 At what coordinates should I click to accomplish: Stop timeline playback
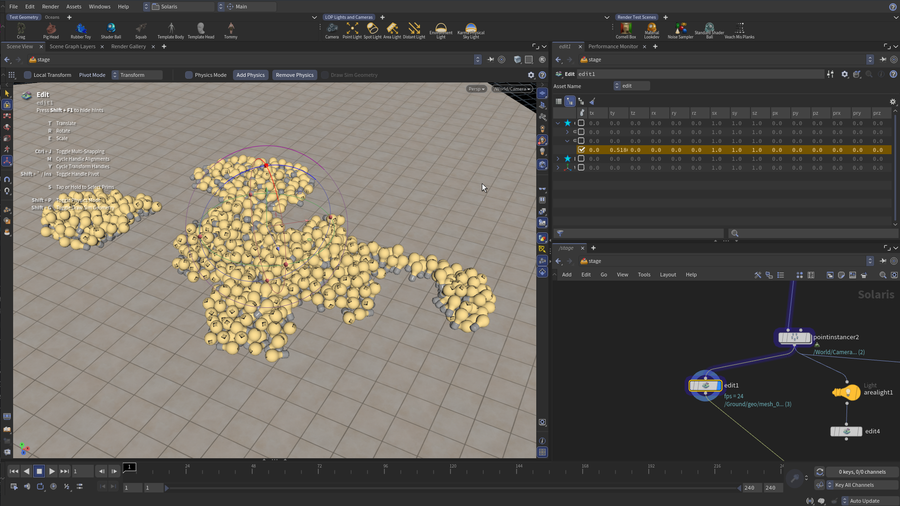point(39,472)
